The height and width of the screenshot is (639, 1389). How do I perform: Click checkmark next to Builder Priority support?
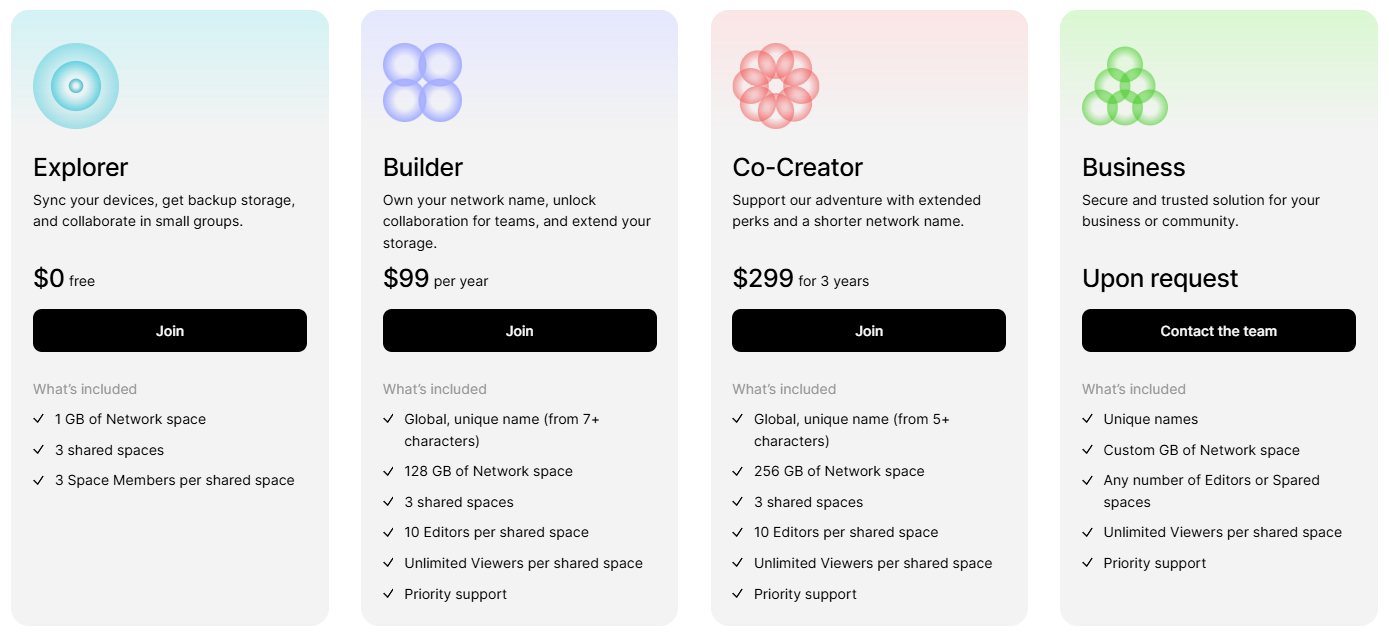[389, 594]
